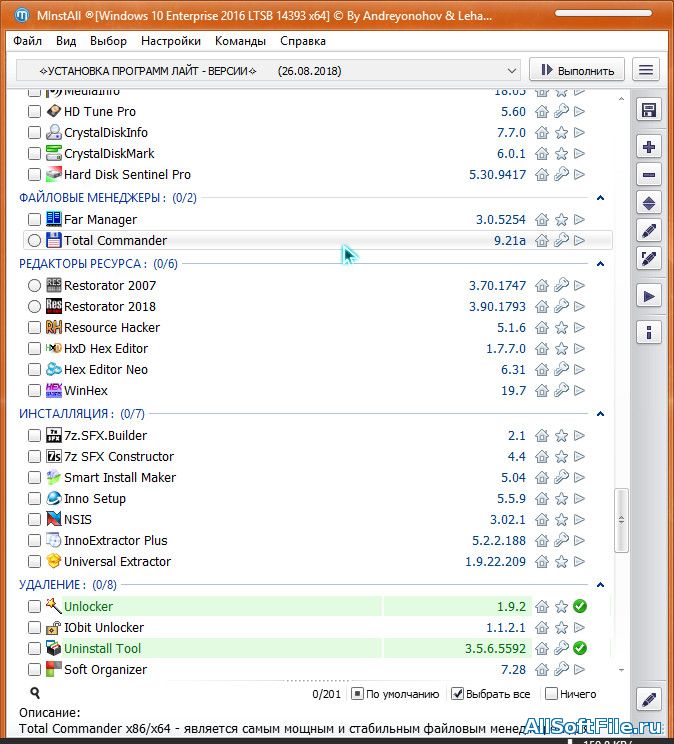Open the Настройки menu

pyautogui.click(x=171, y=41)
